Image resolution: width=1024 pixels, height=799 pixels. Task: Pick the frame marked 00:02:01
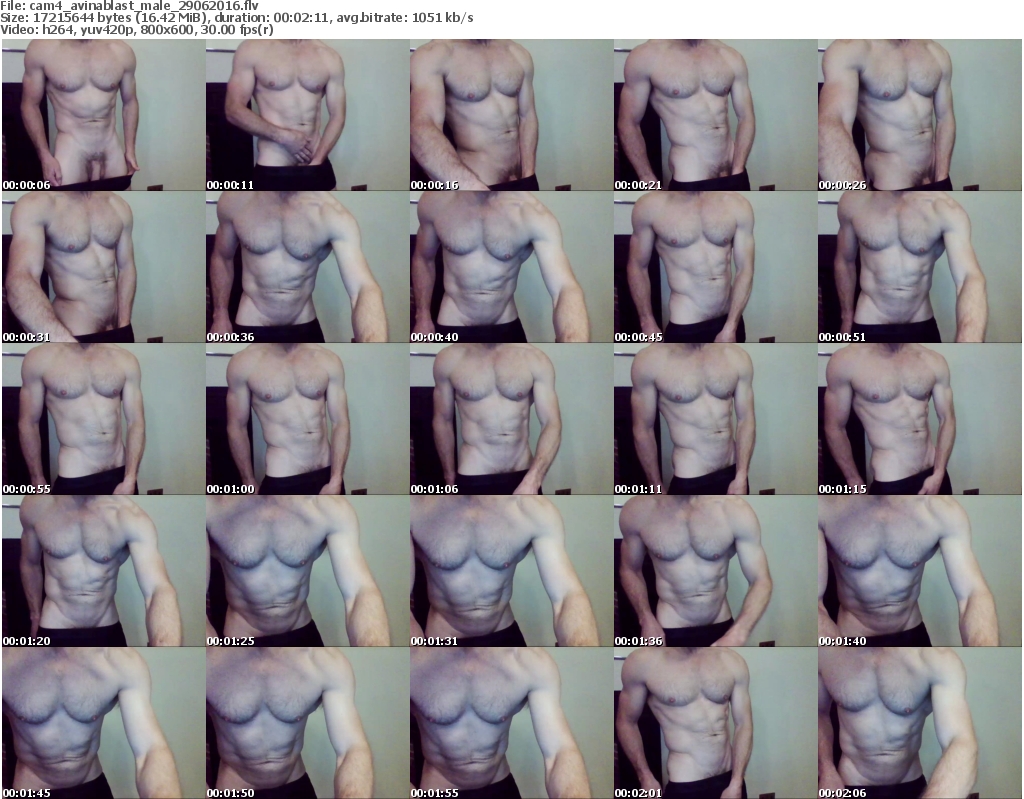716,723
